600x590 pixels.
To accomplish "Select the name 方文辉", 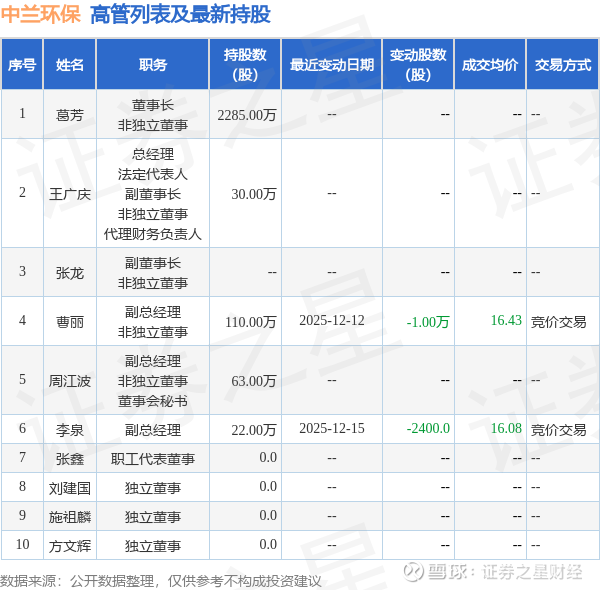I will (x=70, y=546).
